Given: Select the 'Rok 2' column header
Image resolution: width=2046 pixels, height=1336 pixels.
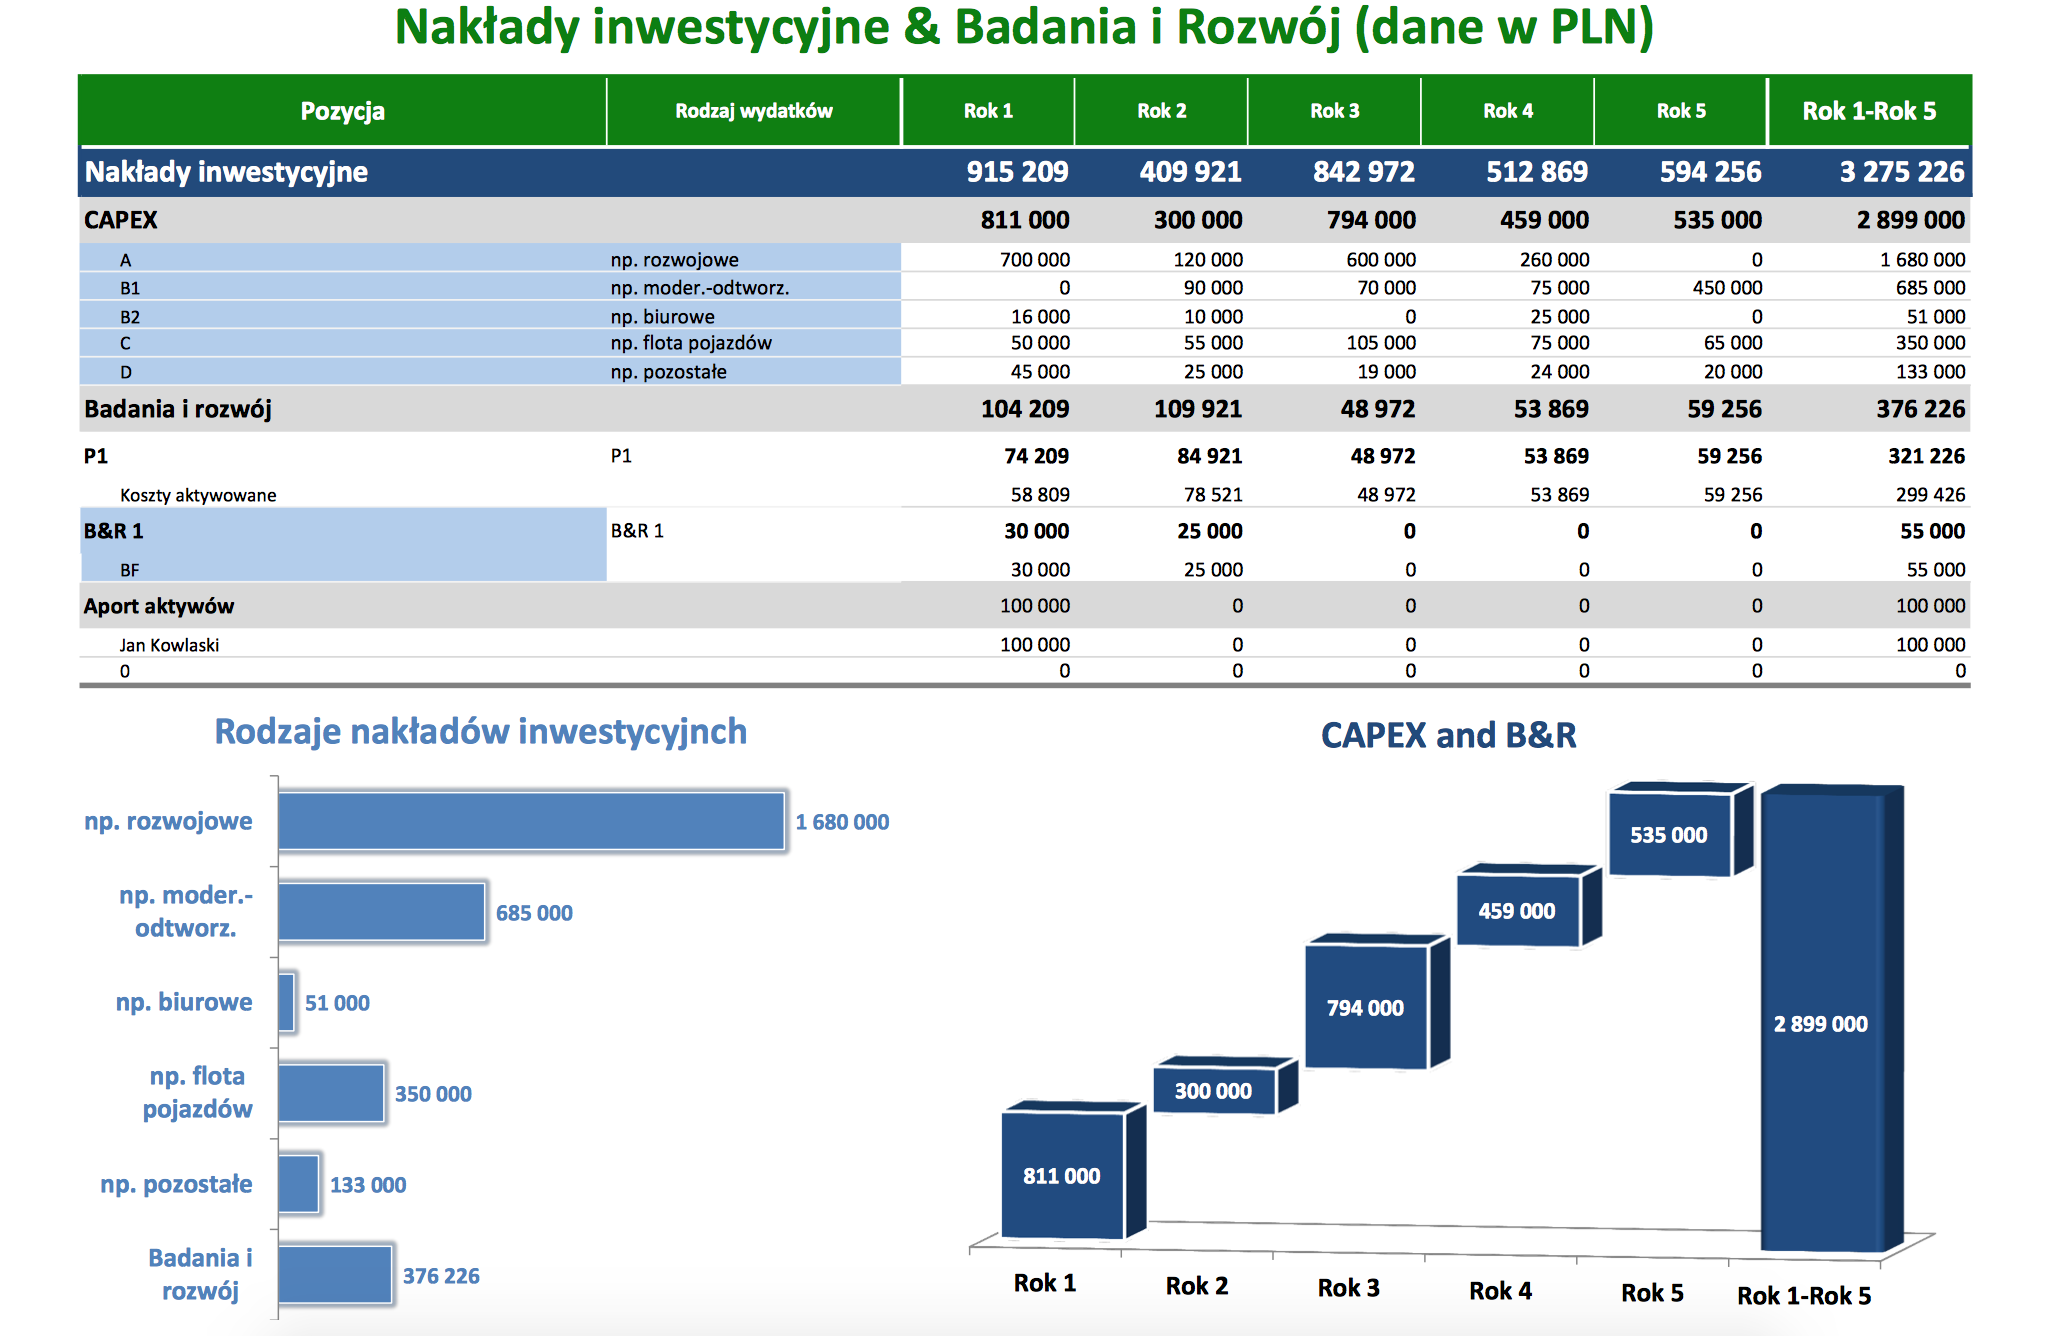Looking at the screenshot, I should [x=1161, y=111].
